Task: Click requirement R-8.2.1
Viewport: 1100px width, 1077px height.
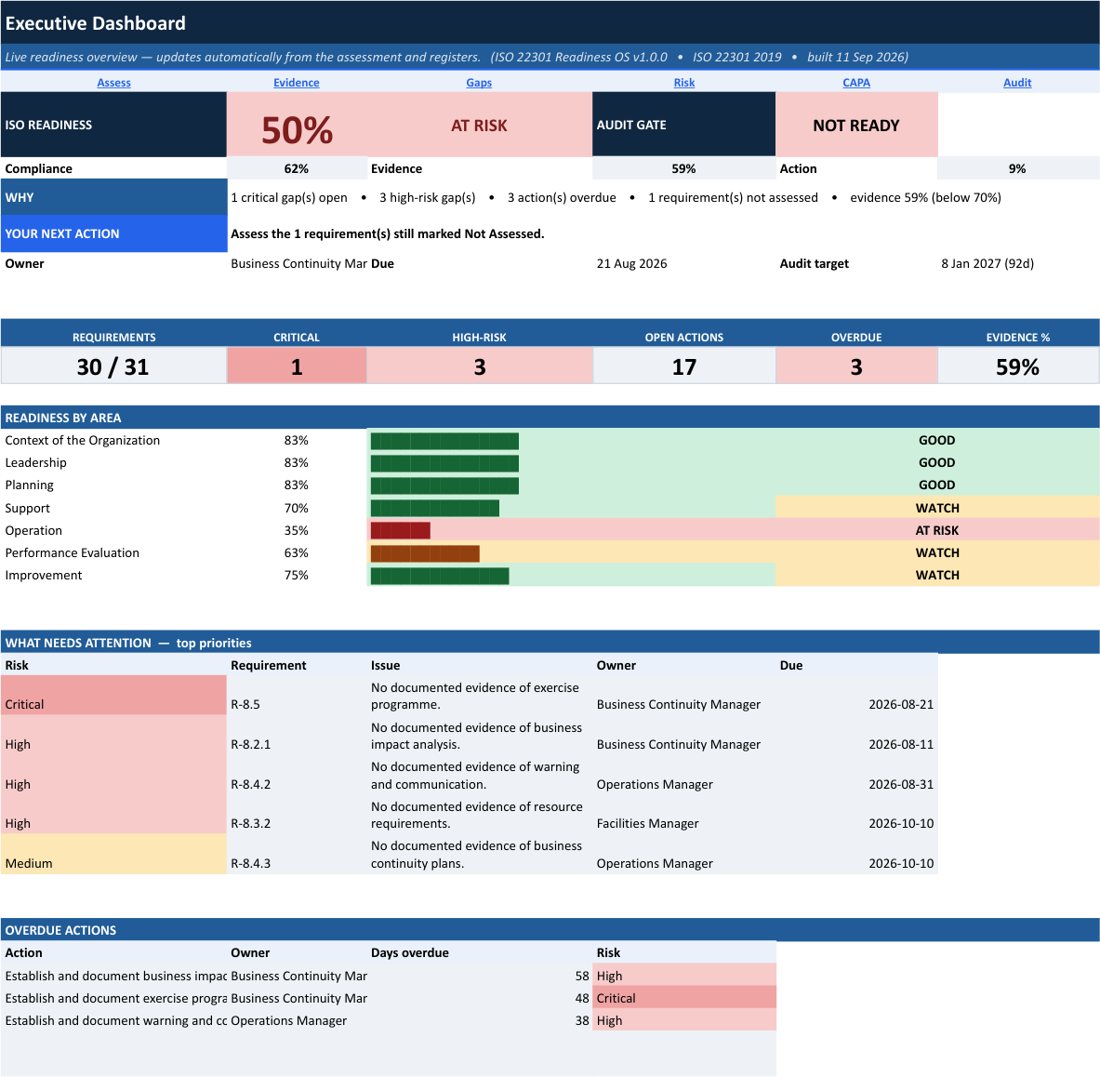Action: tap(250, 744)
